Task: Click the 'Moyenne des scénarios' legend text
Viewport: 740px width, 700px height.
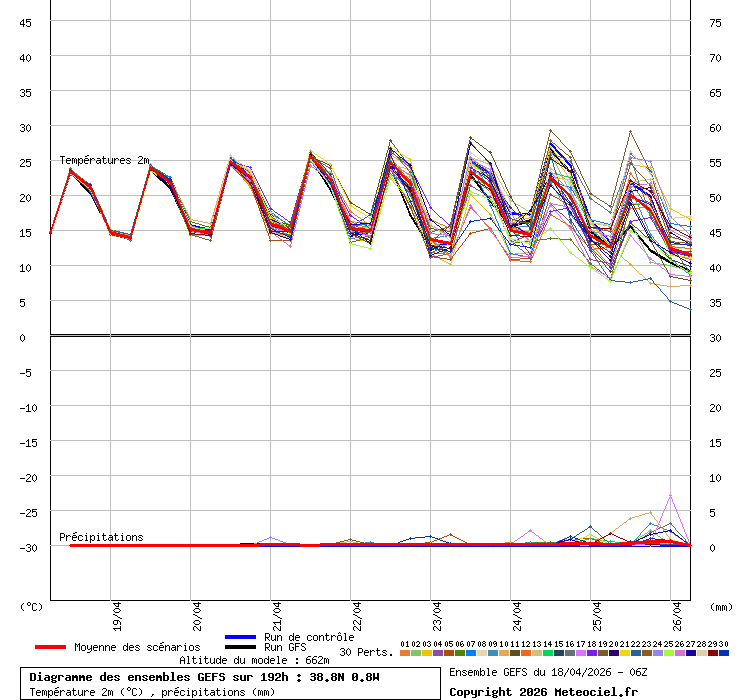Action: [x=136, y=647]
